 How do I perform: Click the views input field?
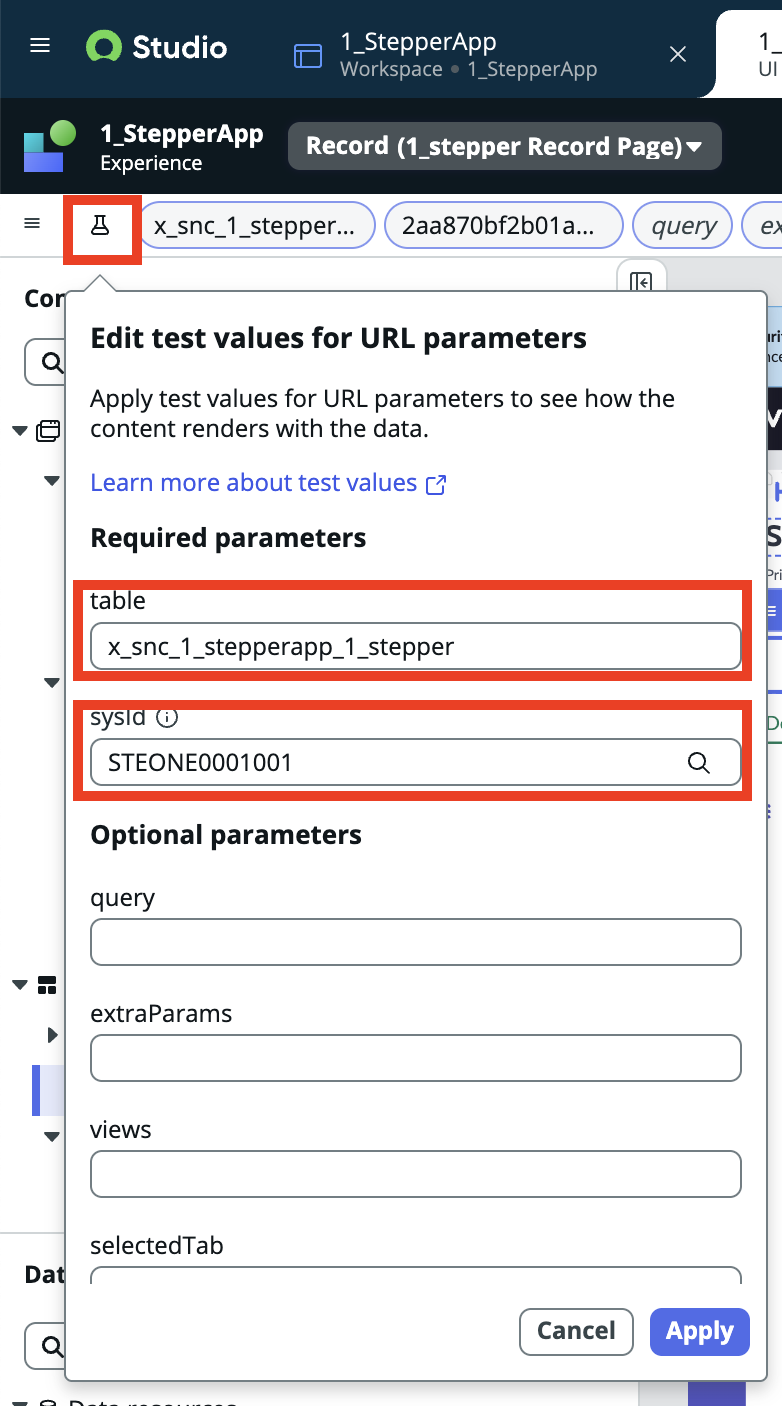[x=416, y=1174]
